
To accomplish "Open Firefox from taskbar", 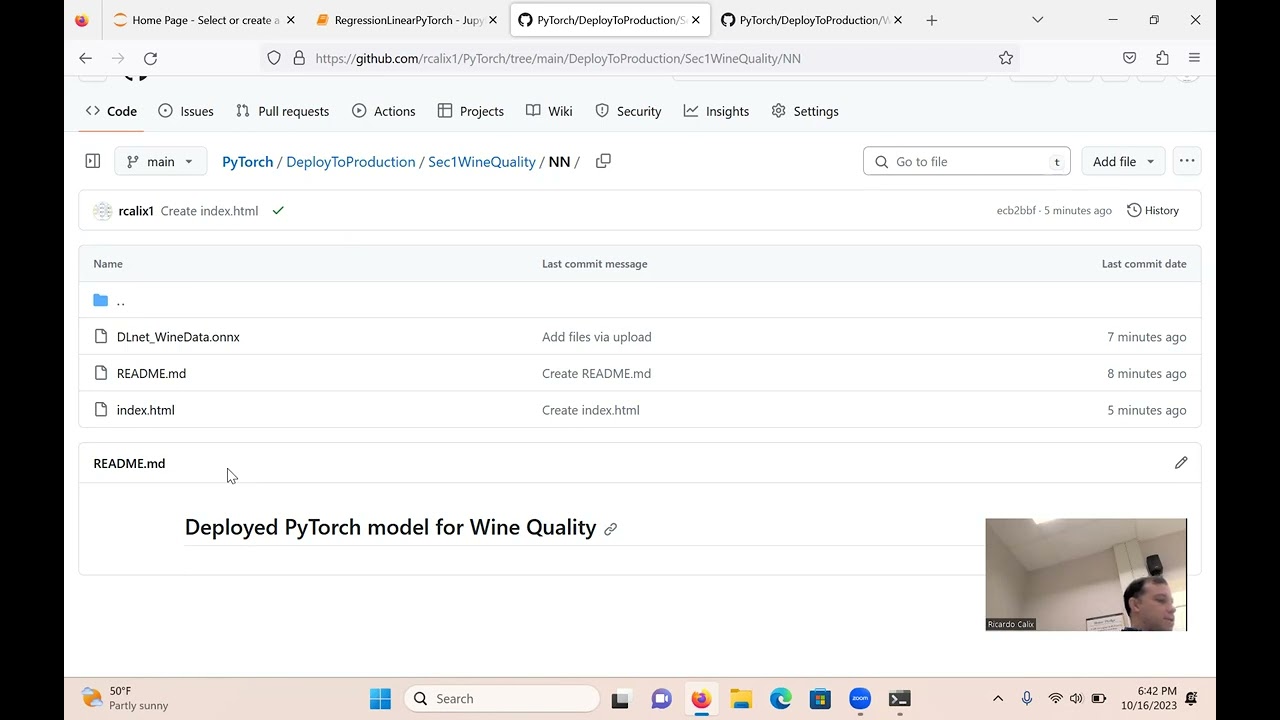I will click(x=701, y=699).
